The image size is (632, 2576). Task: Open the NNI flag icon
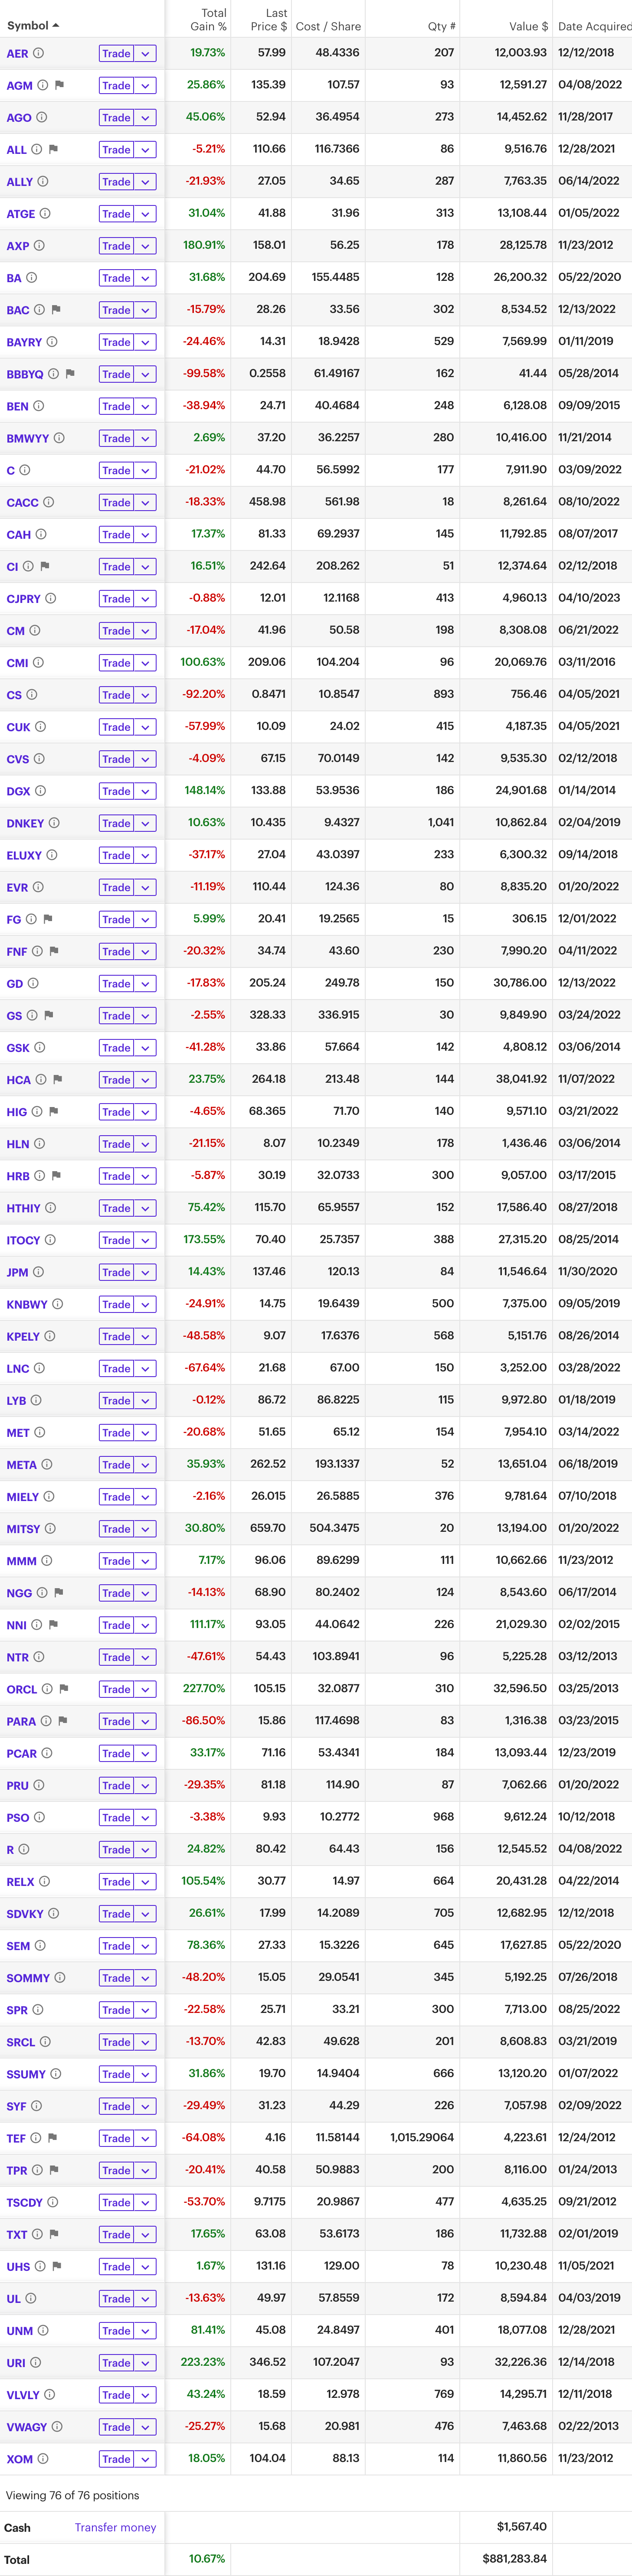point(54,1625)
